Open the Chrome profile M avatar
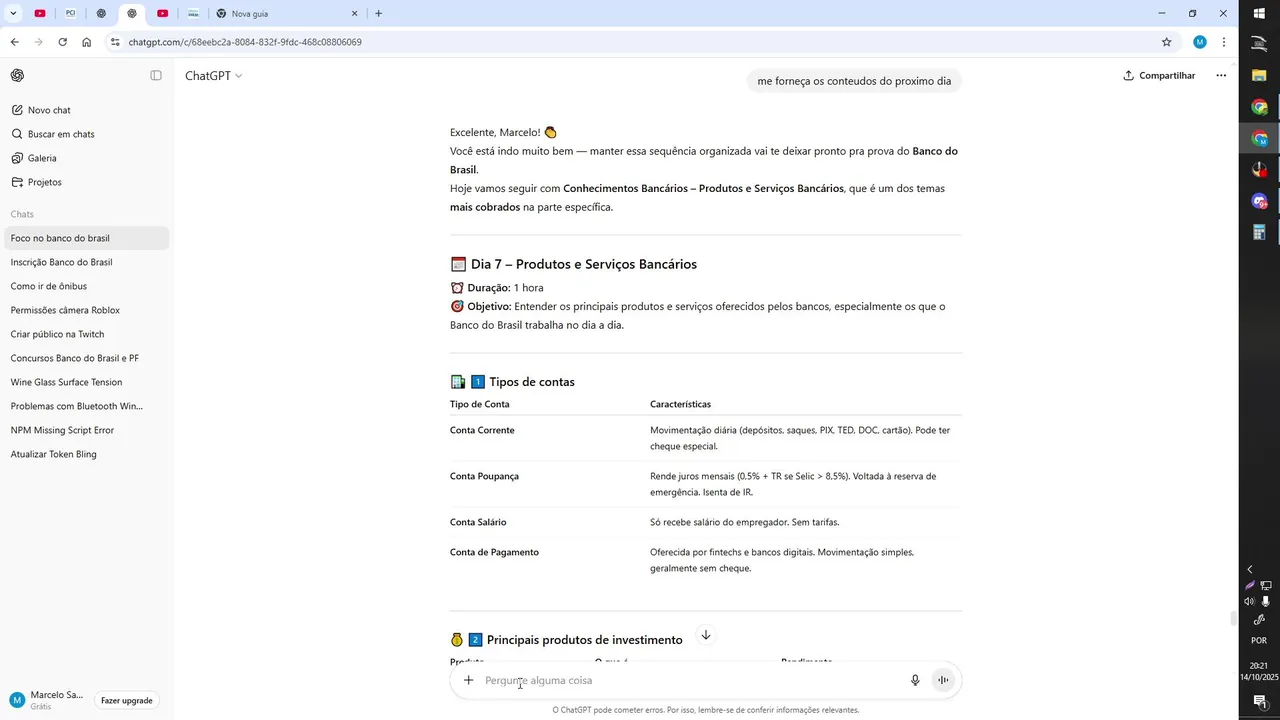Viewport: 1280px width, 720px height. (1200, 42)
